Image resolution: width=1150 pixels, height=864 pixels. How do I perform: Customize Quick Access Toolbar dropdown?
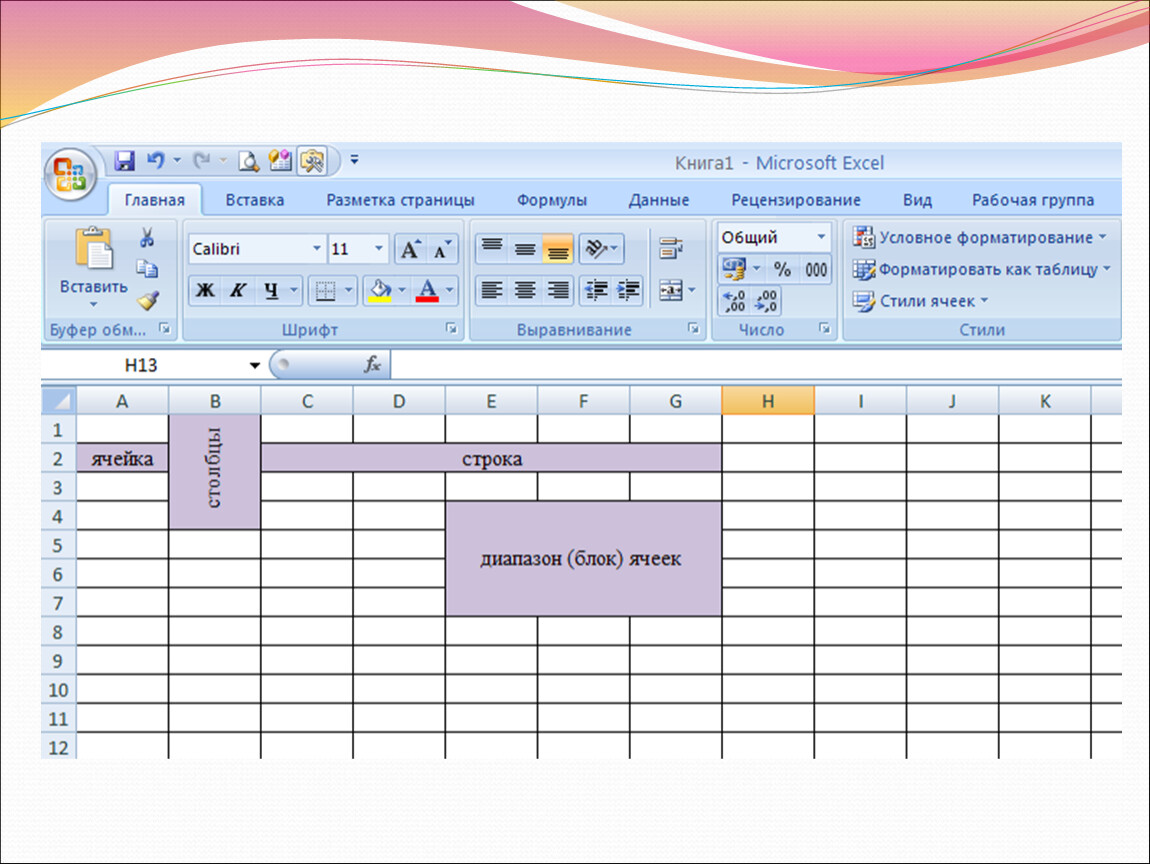pos(355,159)
